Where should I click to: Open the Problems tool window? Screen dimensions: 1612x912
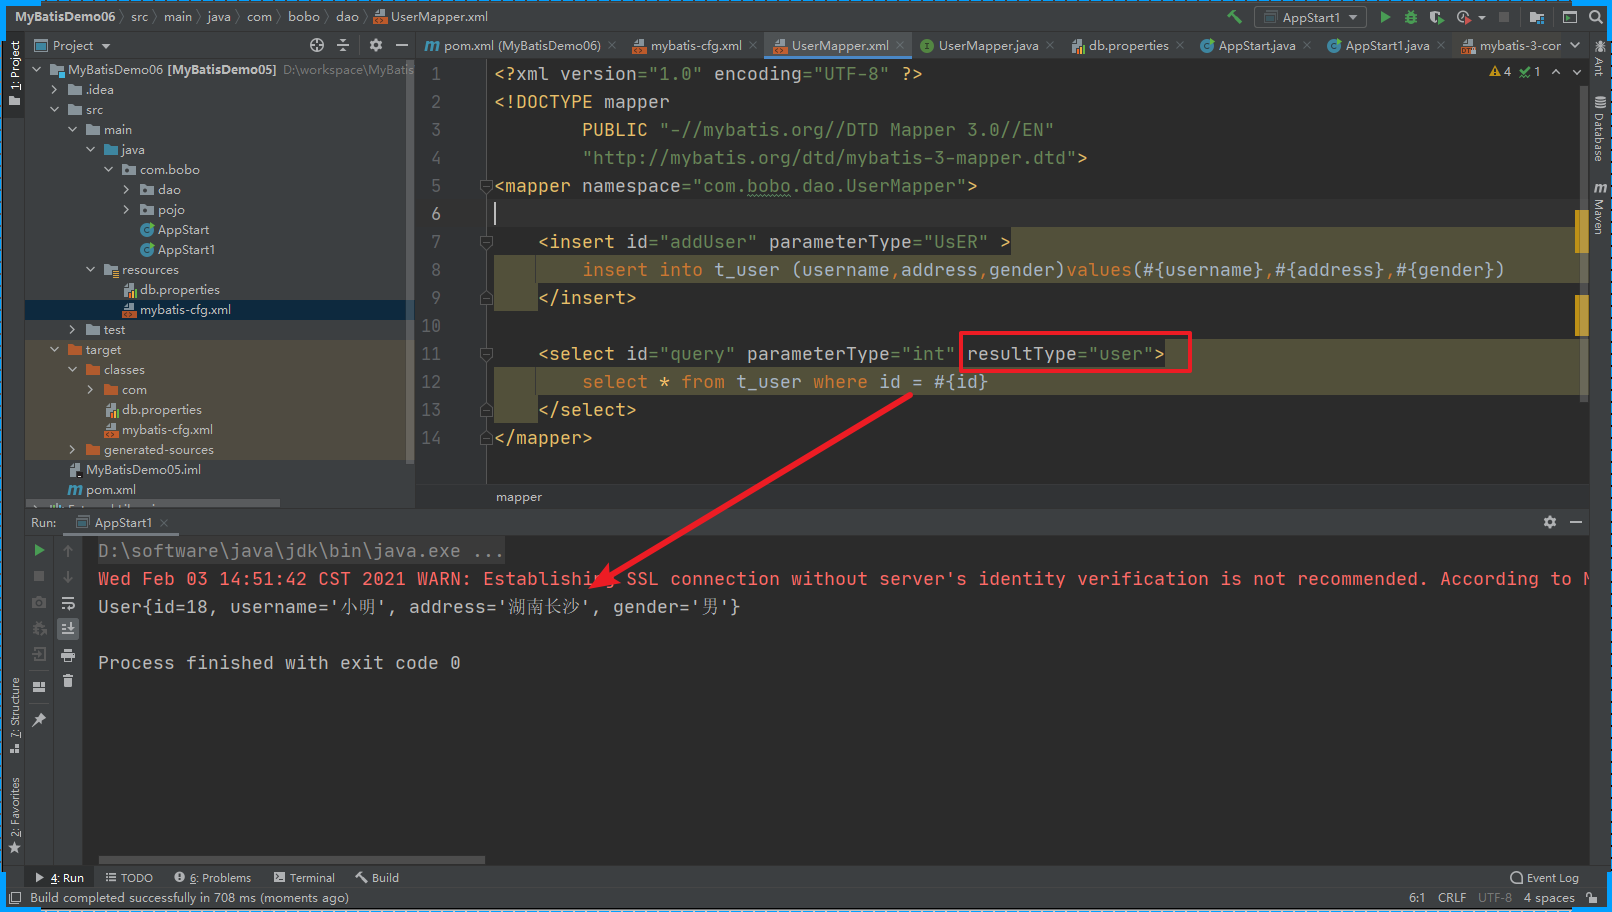tap(213, 878)
